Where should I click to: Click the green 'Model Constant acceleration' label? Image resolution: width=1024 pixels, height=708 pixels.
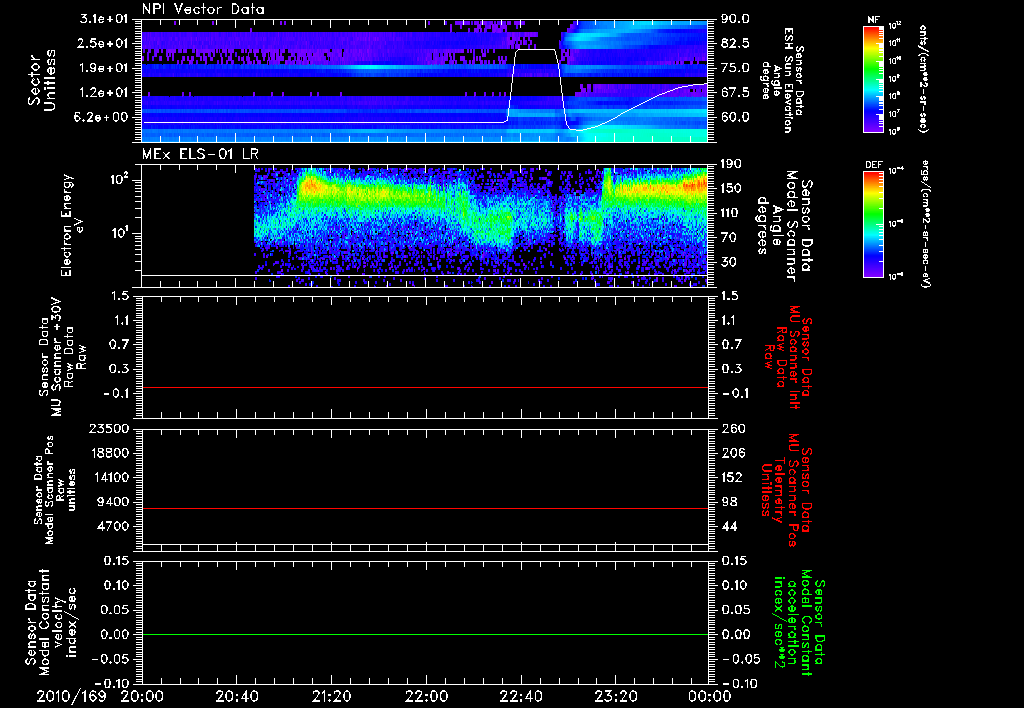coord(799,624)
